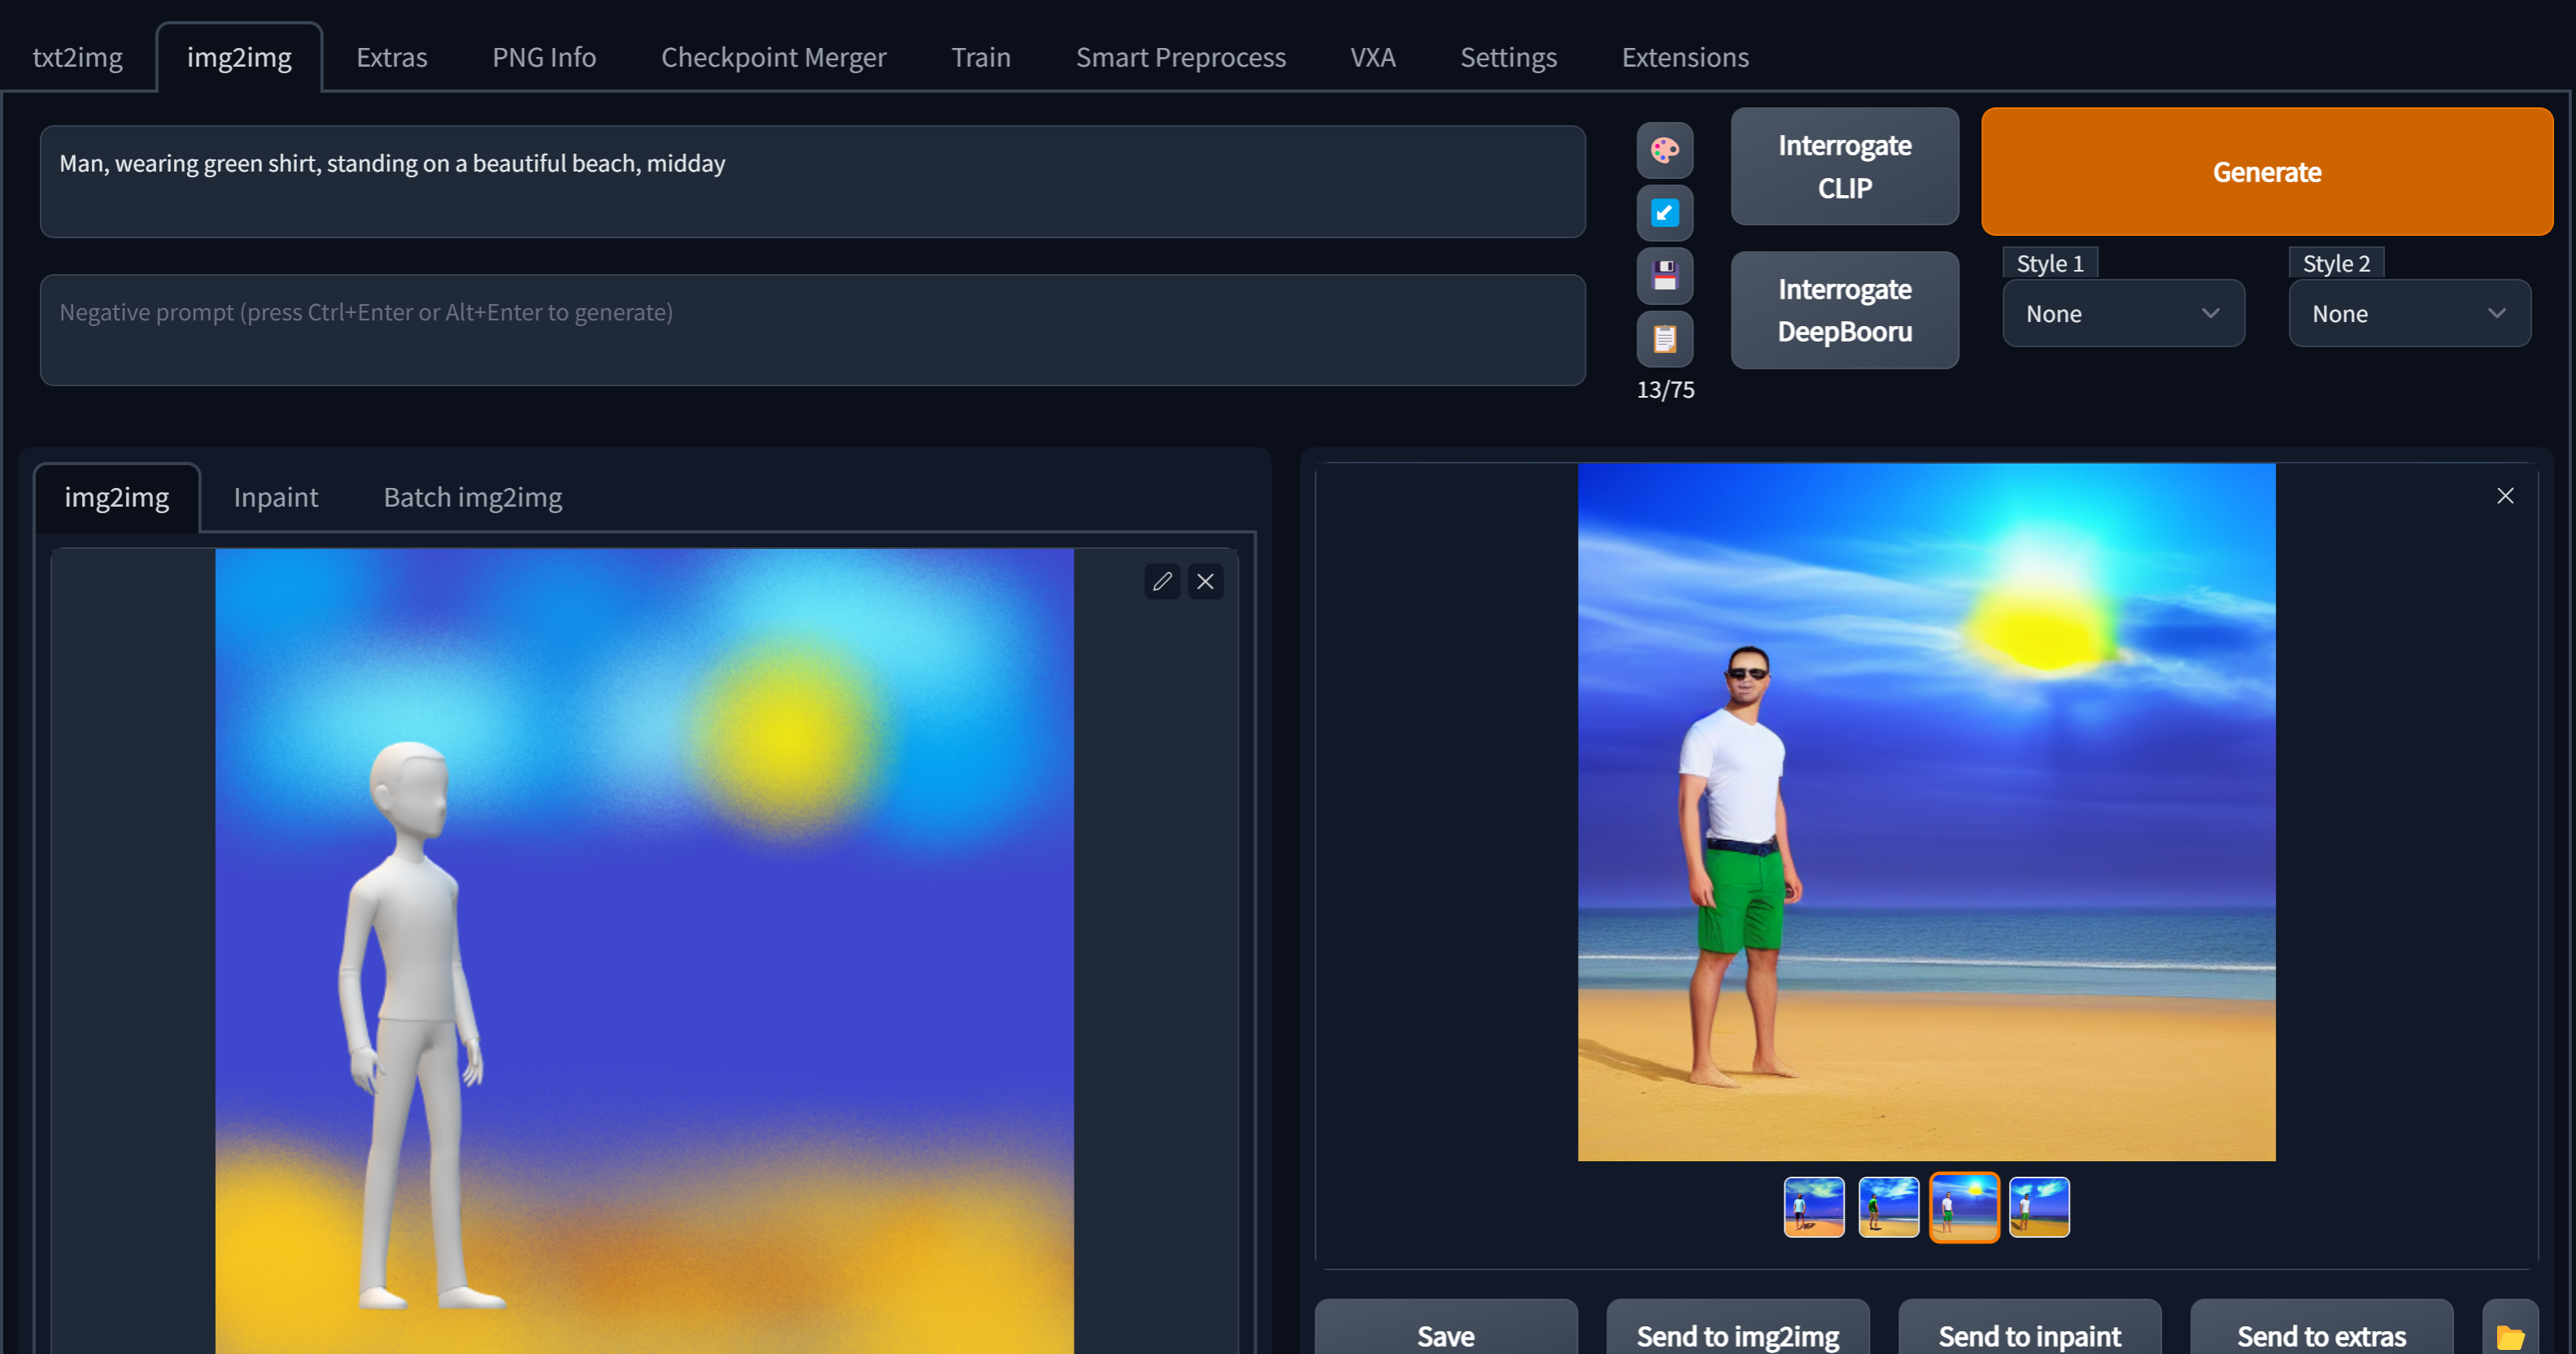
Task: Select the first output thumbnail
Action: 1814,1207
